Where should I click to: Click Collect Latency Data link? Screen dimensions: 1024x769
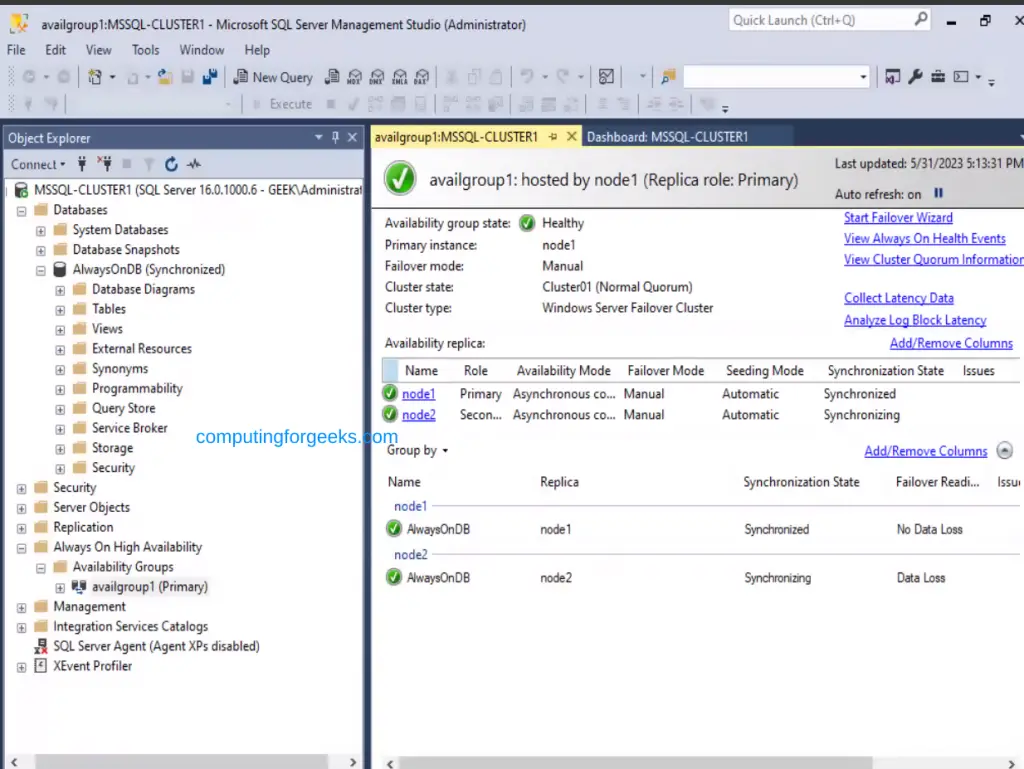pyautogui.click(x=898, y=298)
